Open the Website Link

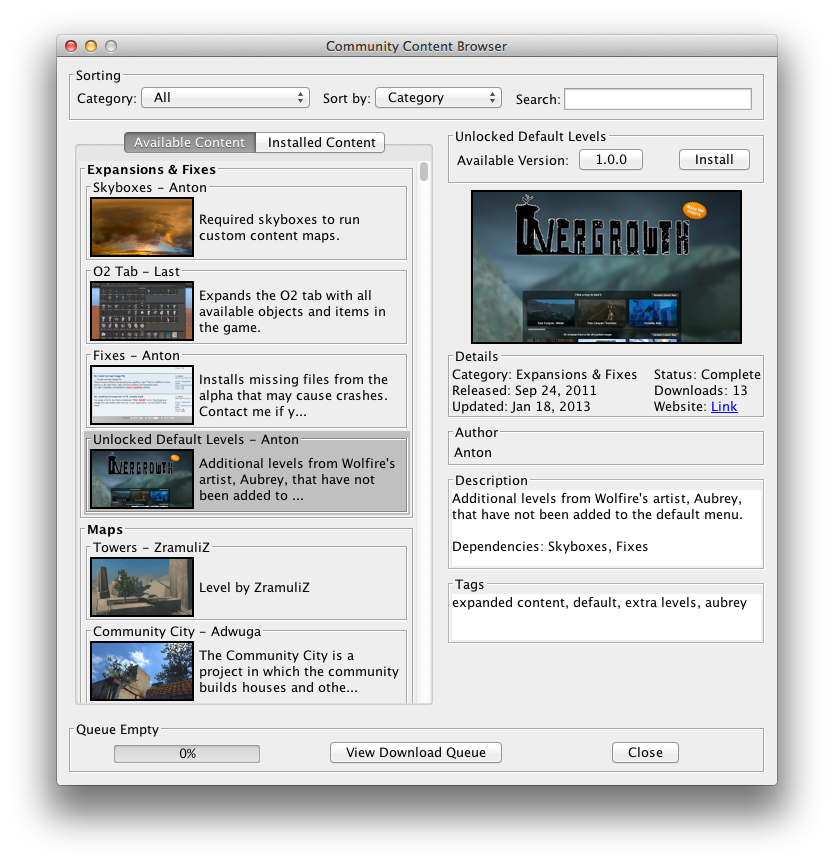click(x=724, y=407)
